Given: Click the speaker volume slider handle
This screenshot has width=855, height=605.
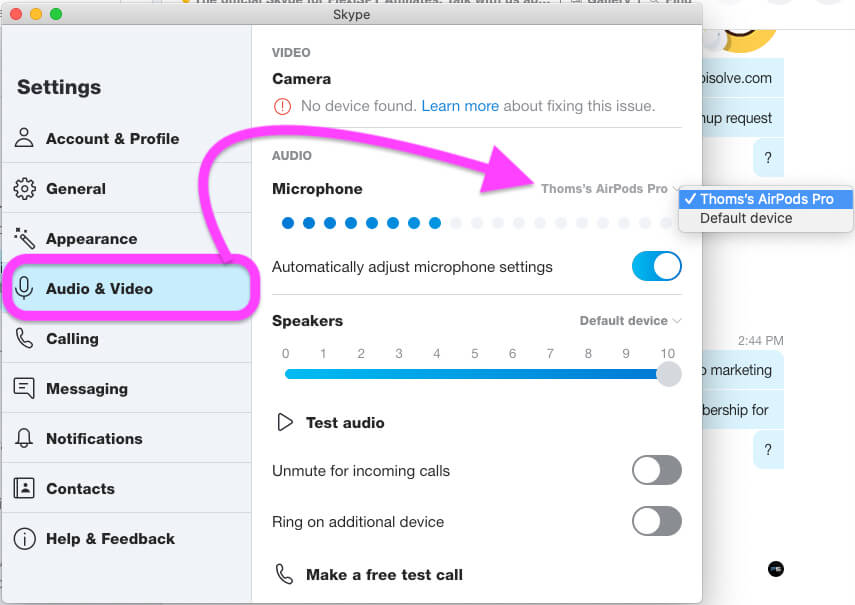Looking at the screenshot, I should 669,374.
